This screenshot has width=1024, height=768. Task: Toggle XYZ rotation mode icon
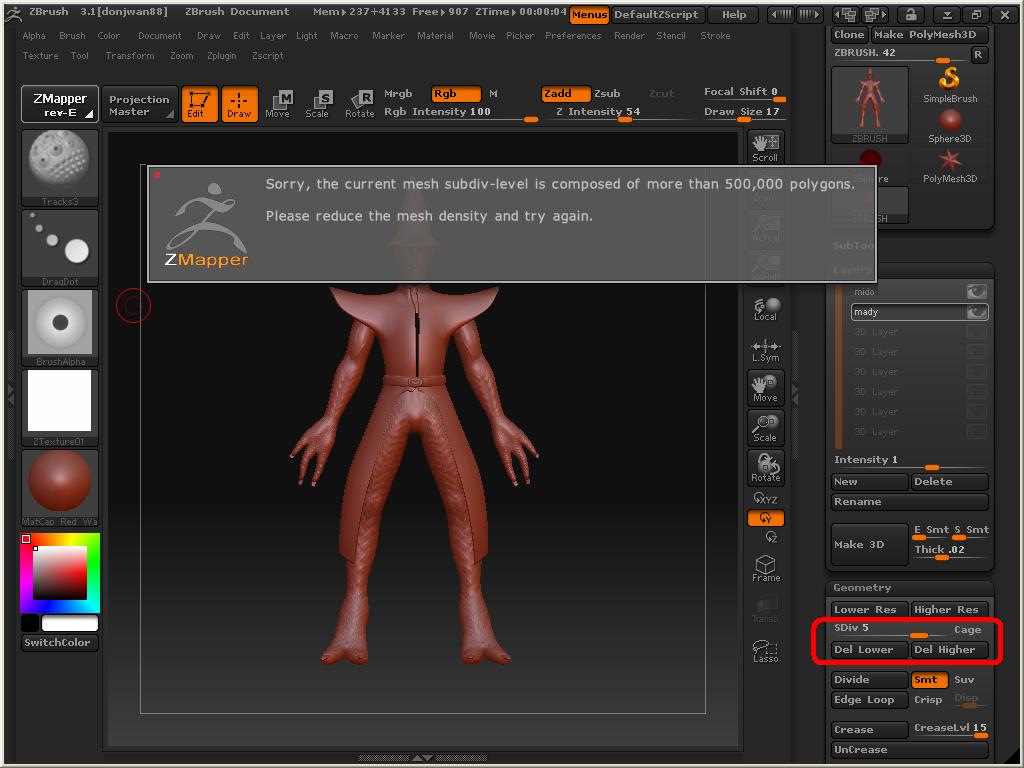pos(765,498)
